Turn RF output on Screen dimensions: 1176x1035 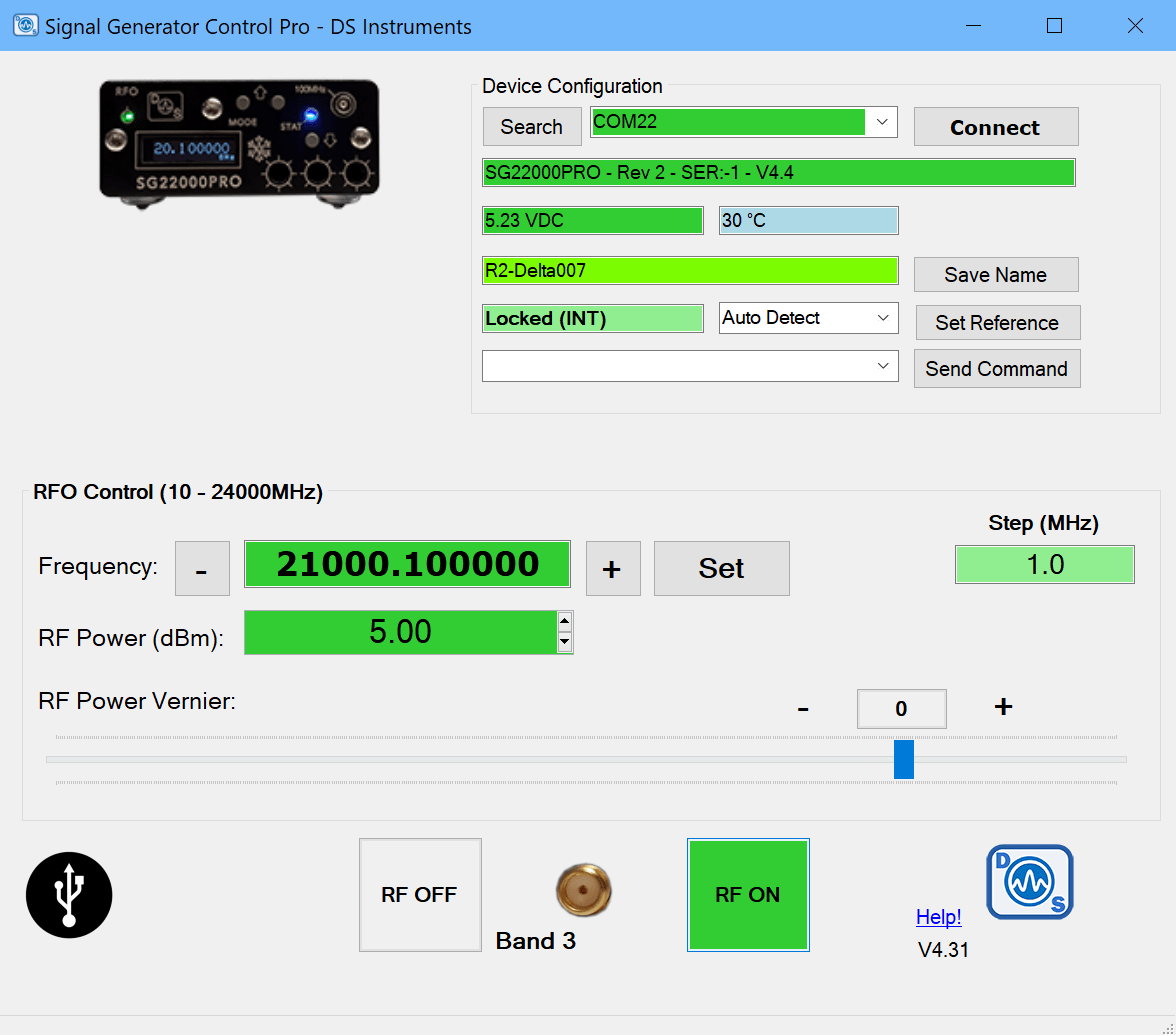click(x=748, y=895)
